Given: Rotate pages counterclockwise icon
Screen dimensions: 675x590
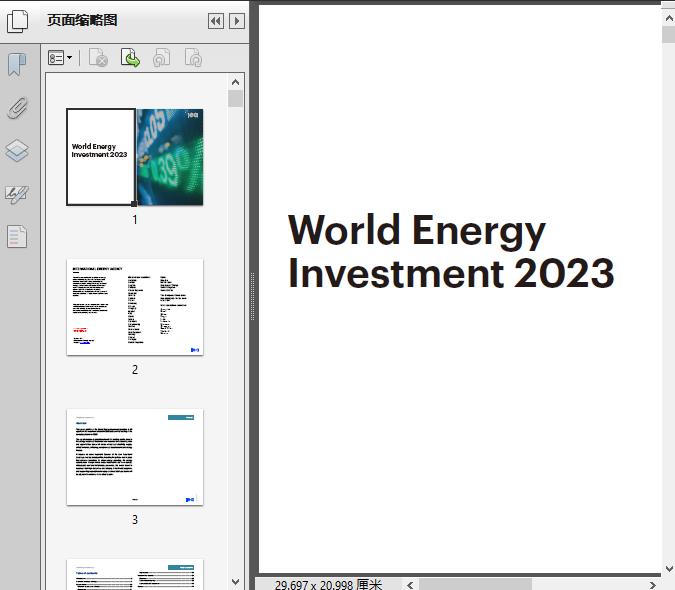Looking at the screenshot, I should tap(161, 58).
